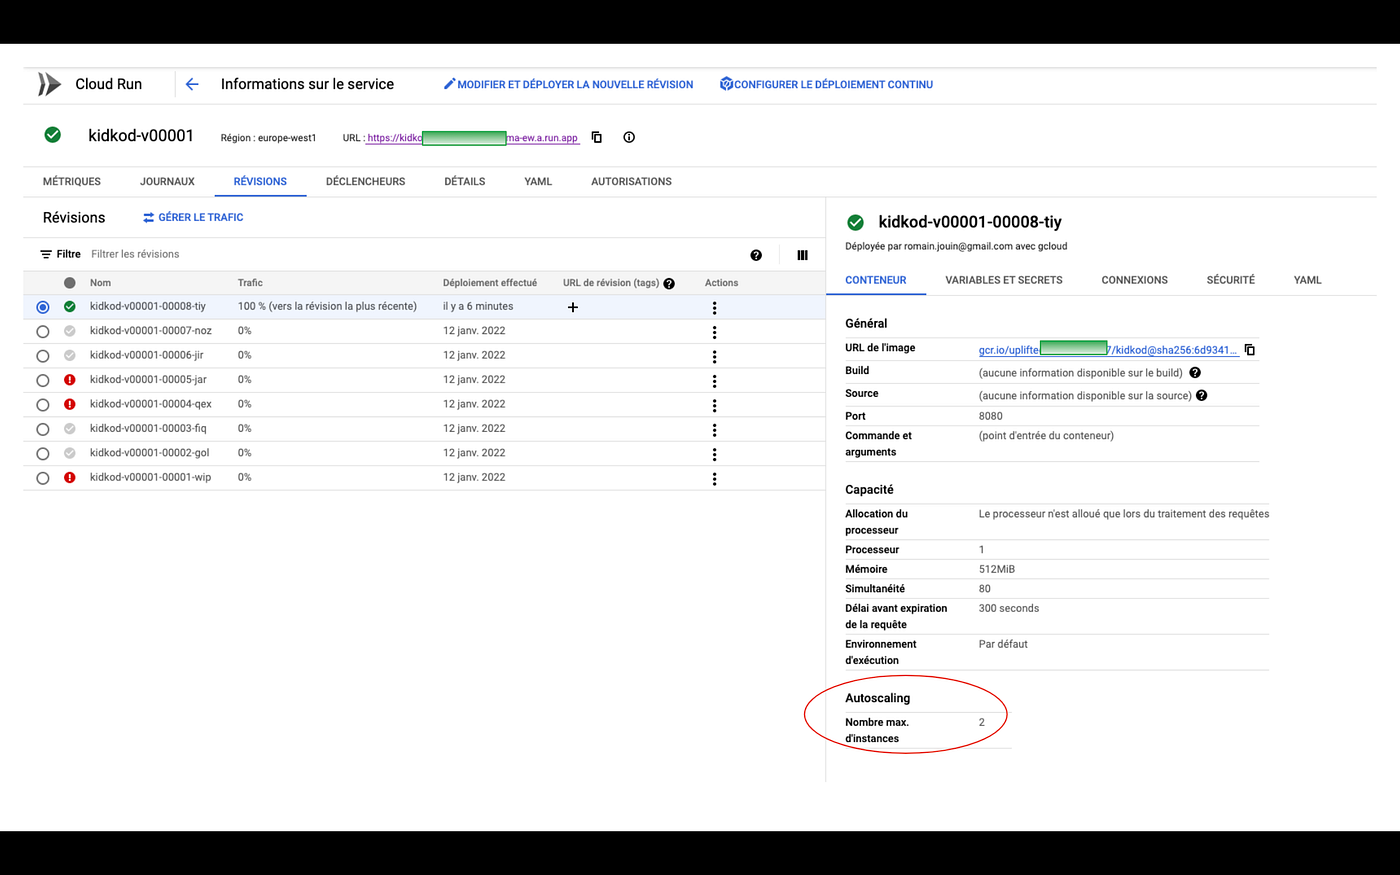
Task: Click the revision panel title kidkod-v00001-00008-tiy
Action: [970, 222]
